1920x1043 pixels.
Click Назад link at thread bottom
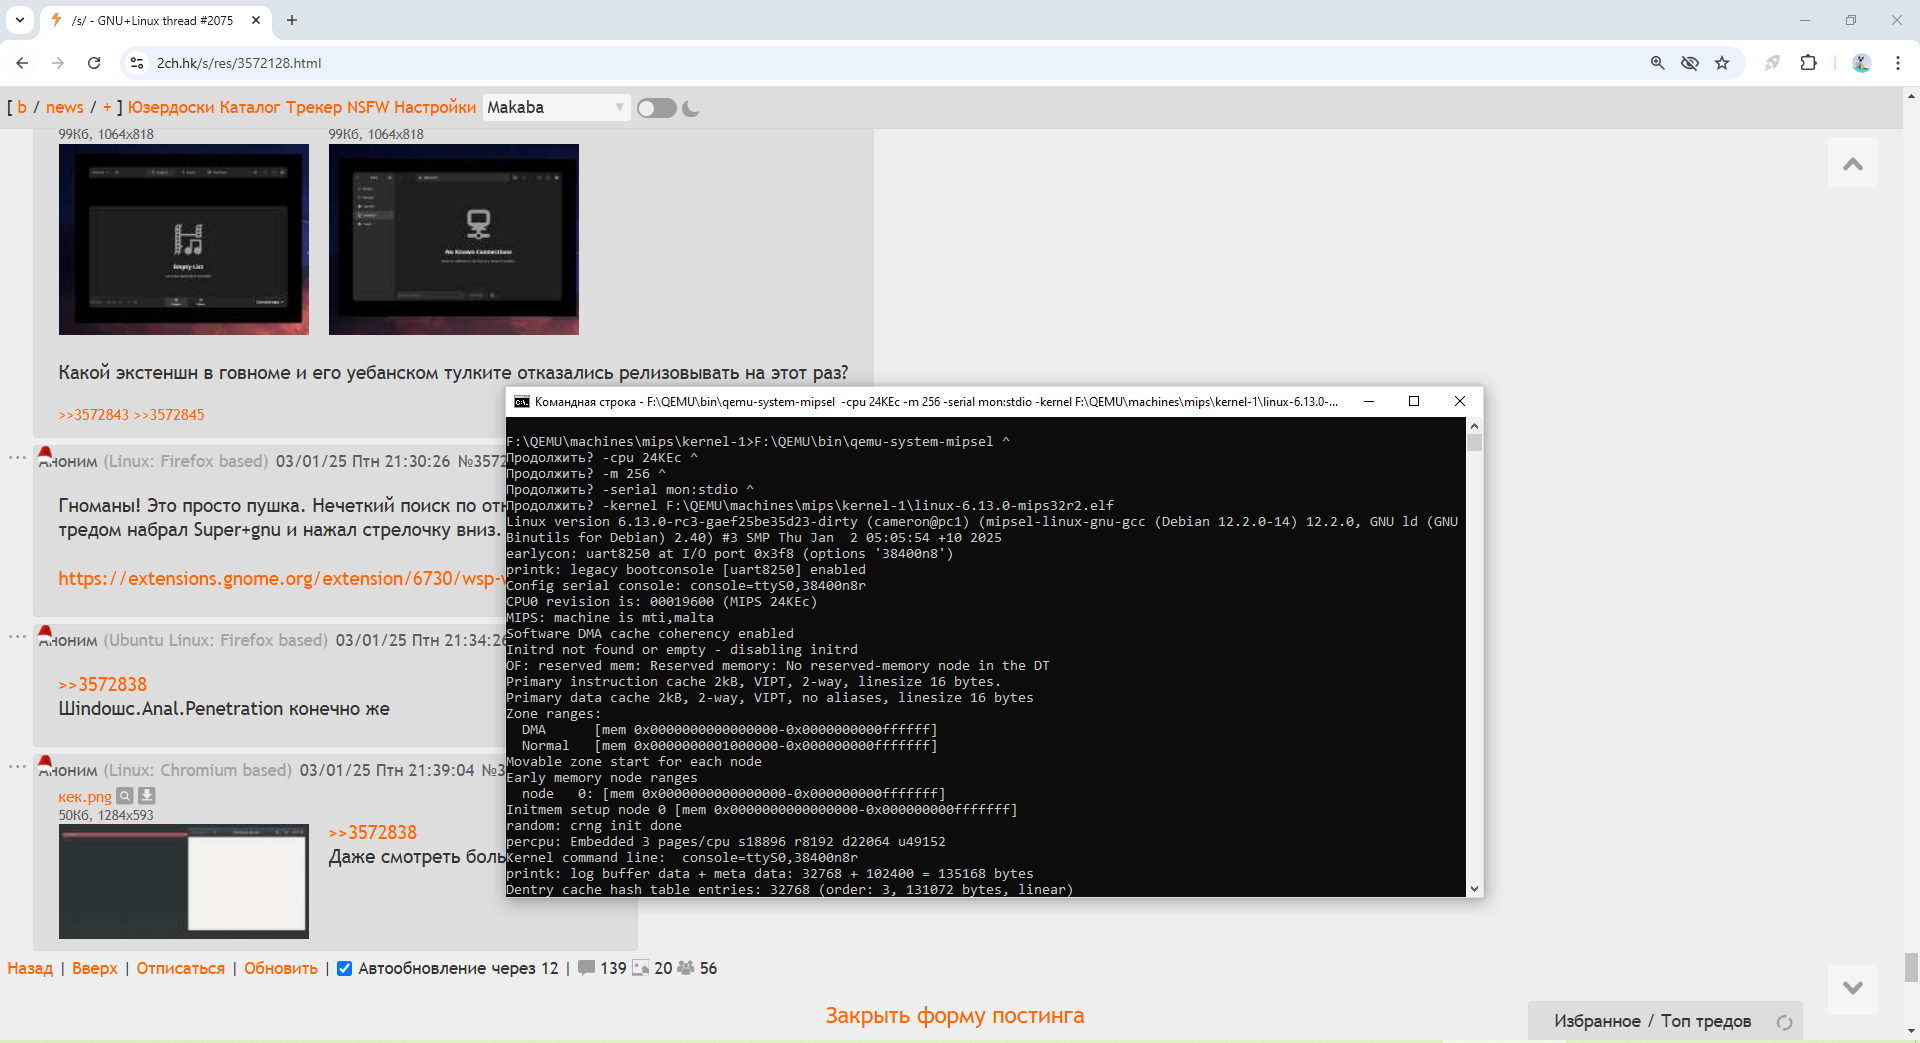coord(30,968)
